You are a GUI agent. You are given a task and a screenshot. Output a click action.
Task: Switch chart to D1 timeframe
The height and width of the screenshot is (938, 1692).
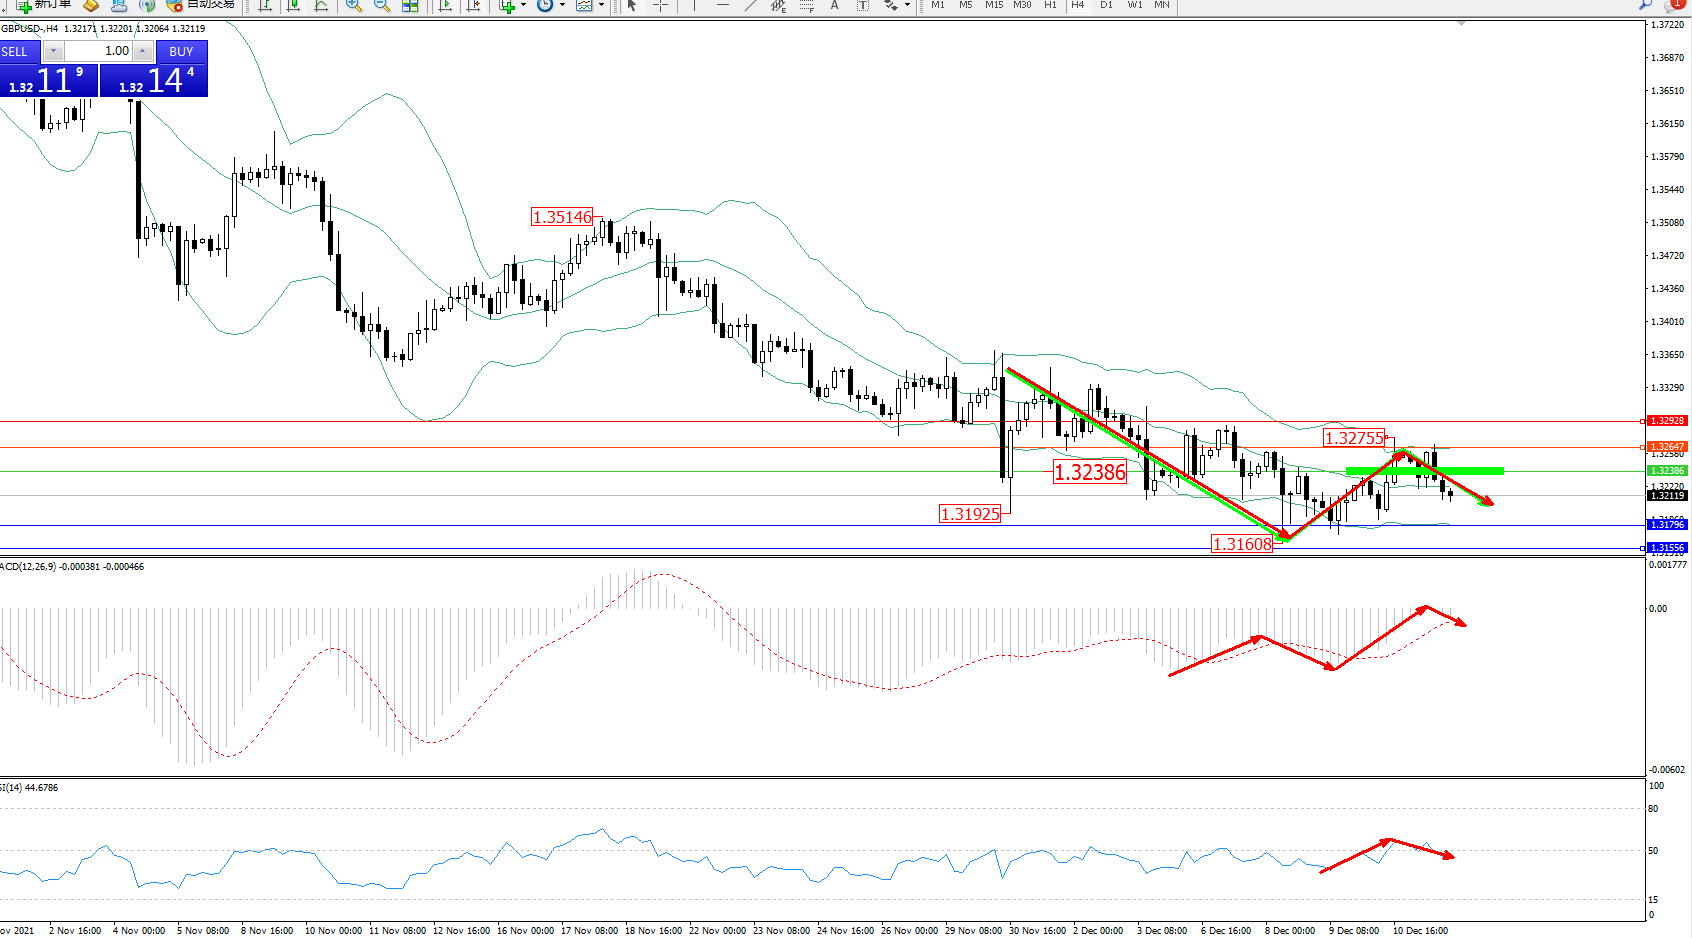point(1106,5)
